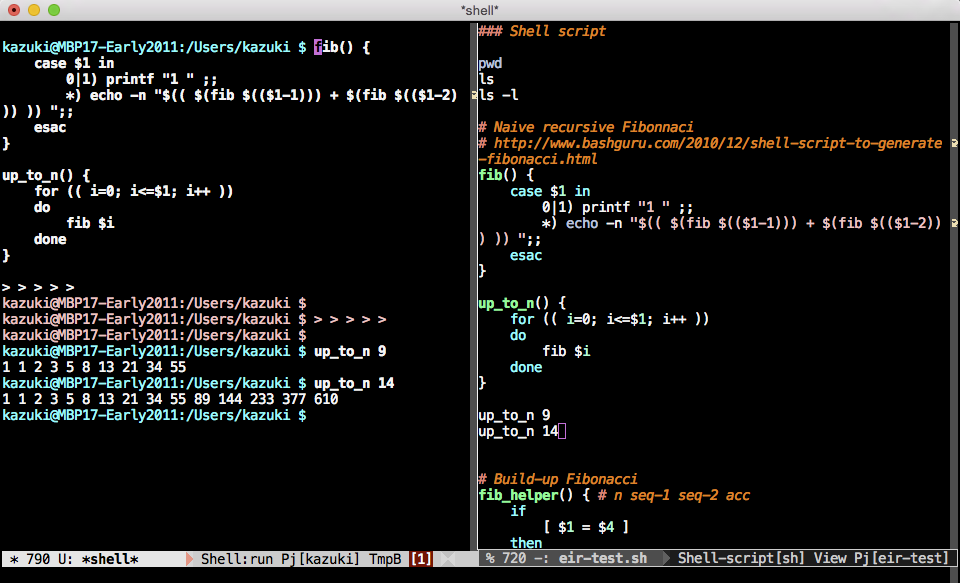Click the highlighted cursor on 'fib() {' in shell pane
960x583 pixels.
tap(318, 47)
